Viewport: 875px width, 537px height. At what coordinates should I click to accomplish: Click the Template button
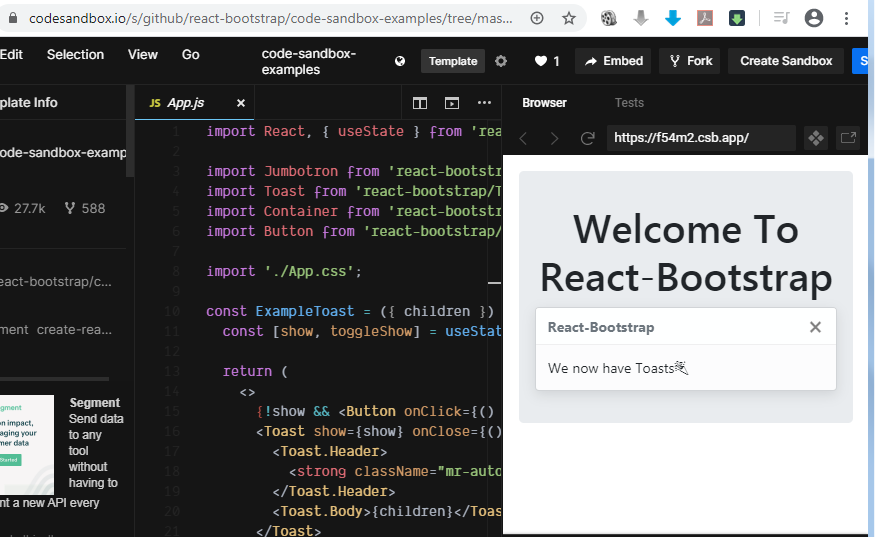point(453,61)
